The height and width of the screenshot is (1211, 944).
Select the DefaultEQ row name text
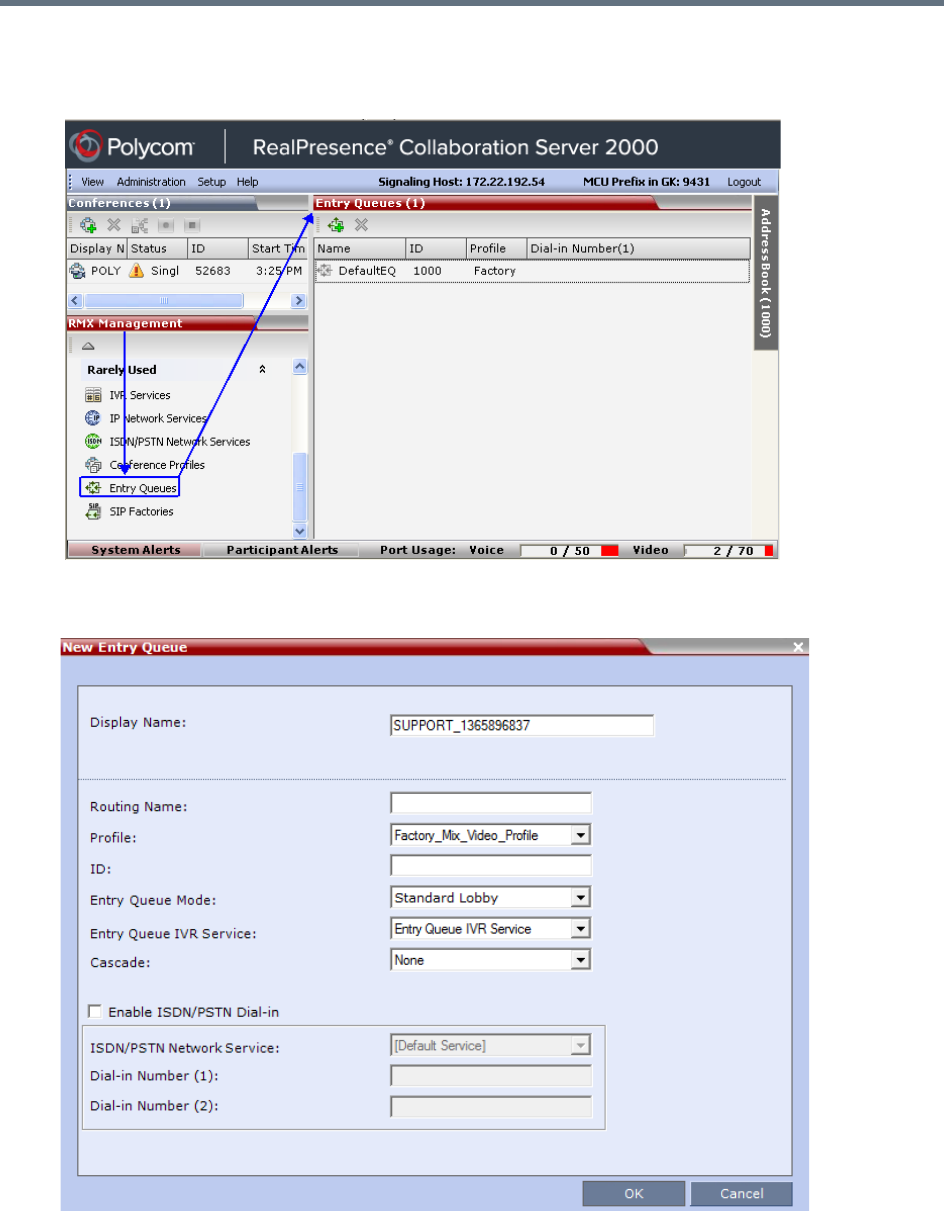point(367,271)
